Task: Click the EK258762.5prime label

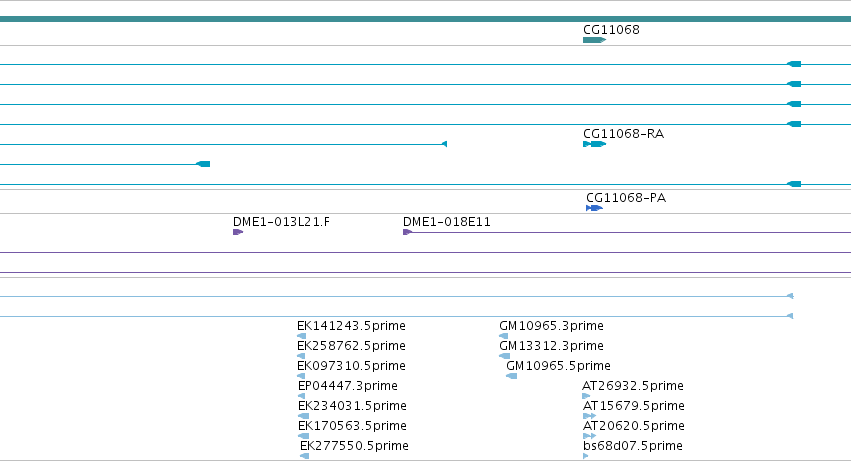Action: [351, 346]
